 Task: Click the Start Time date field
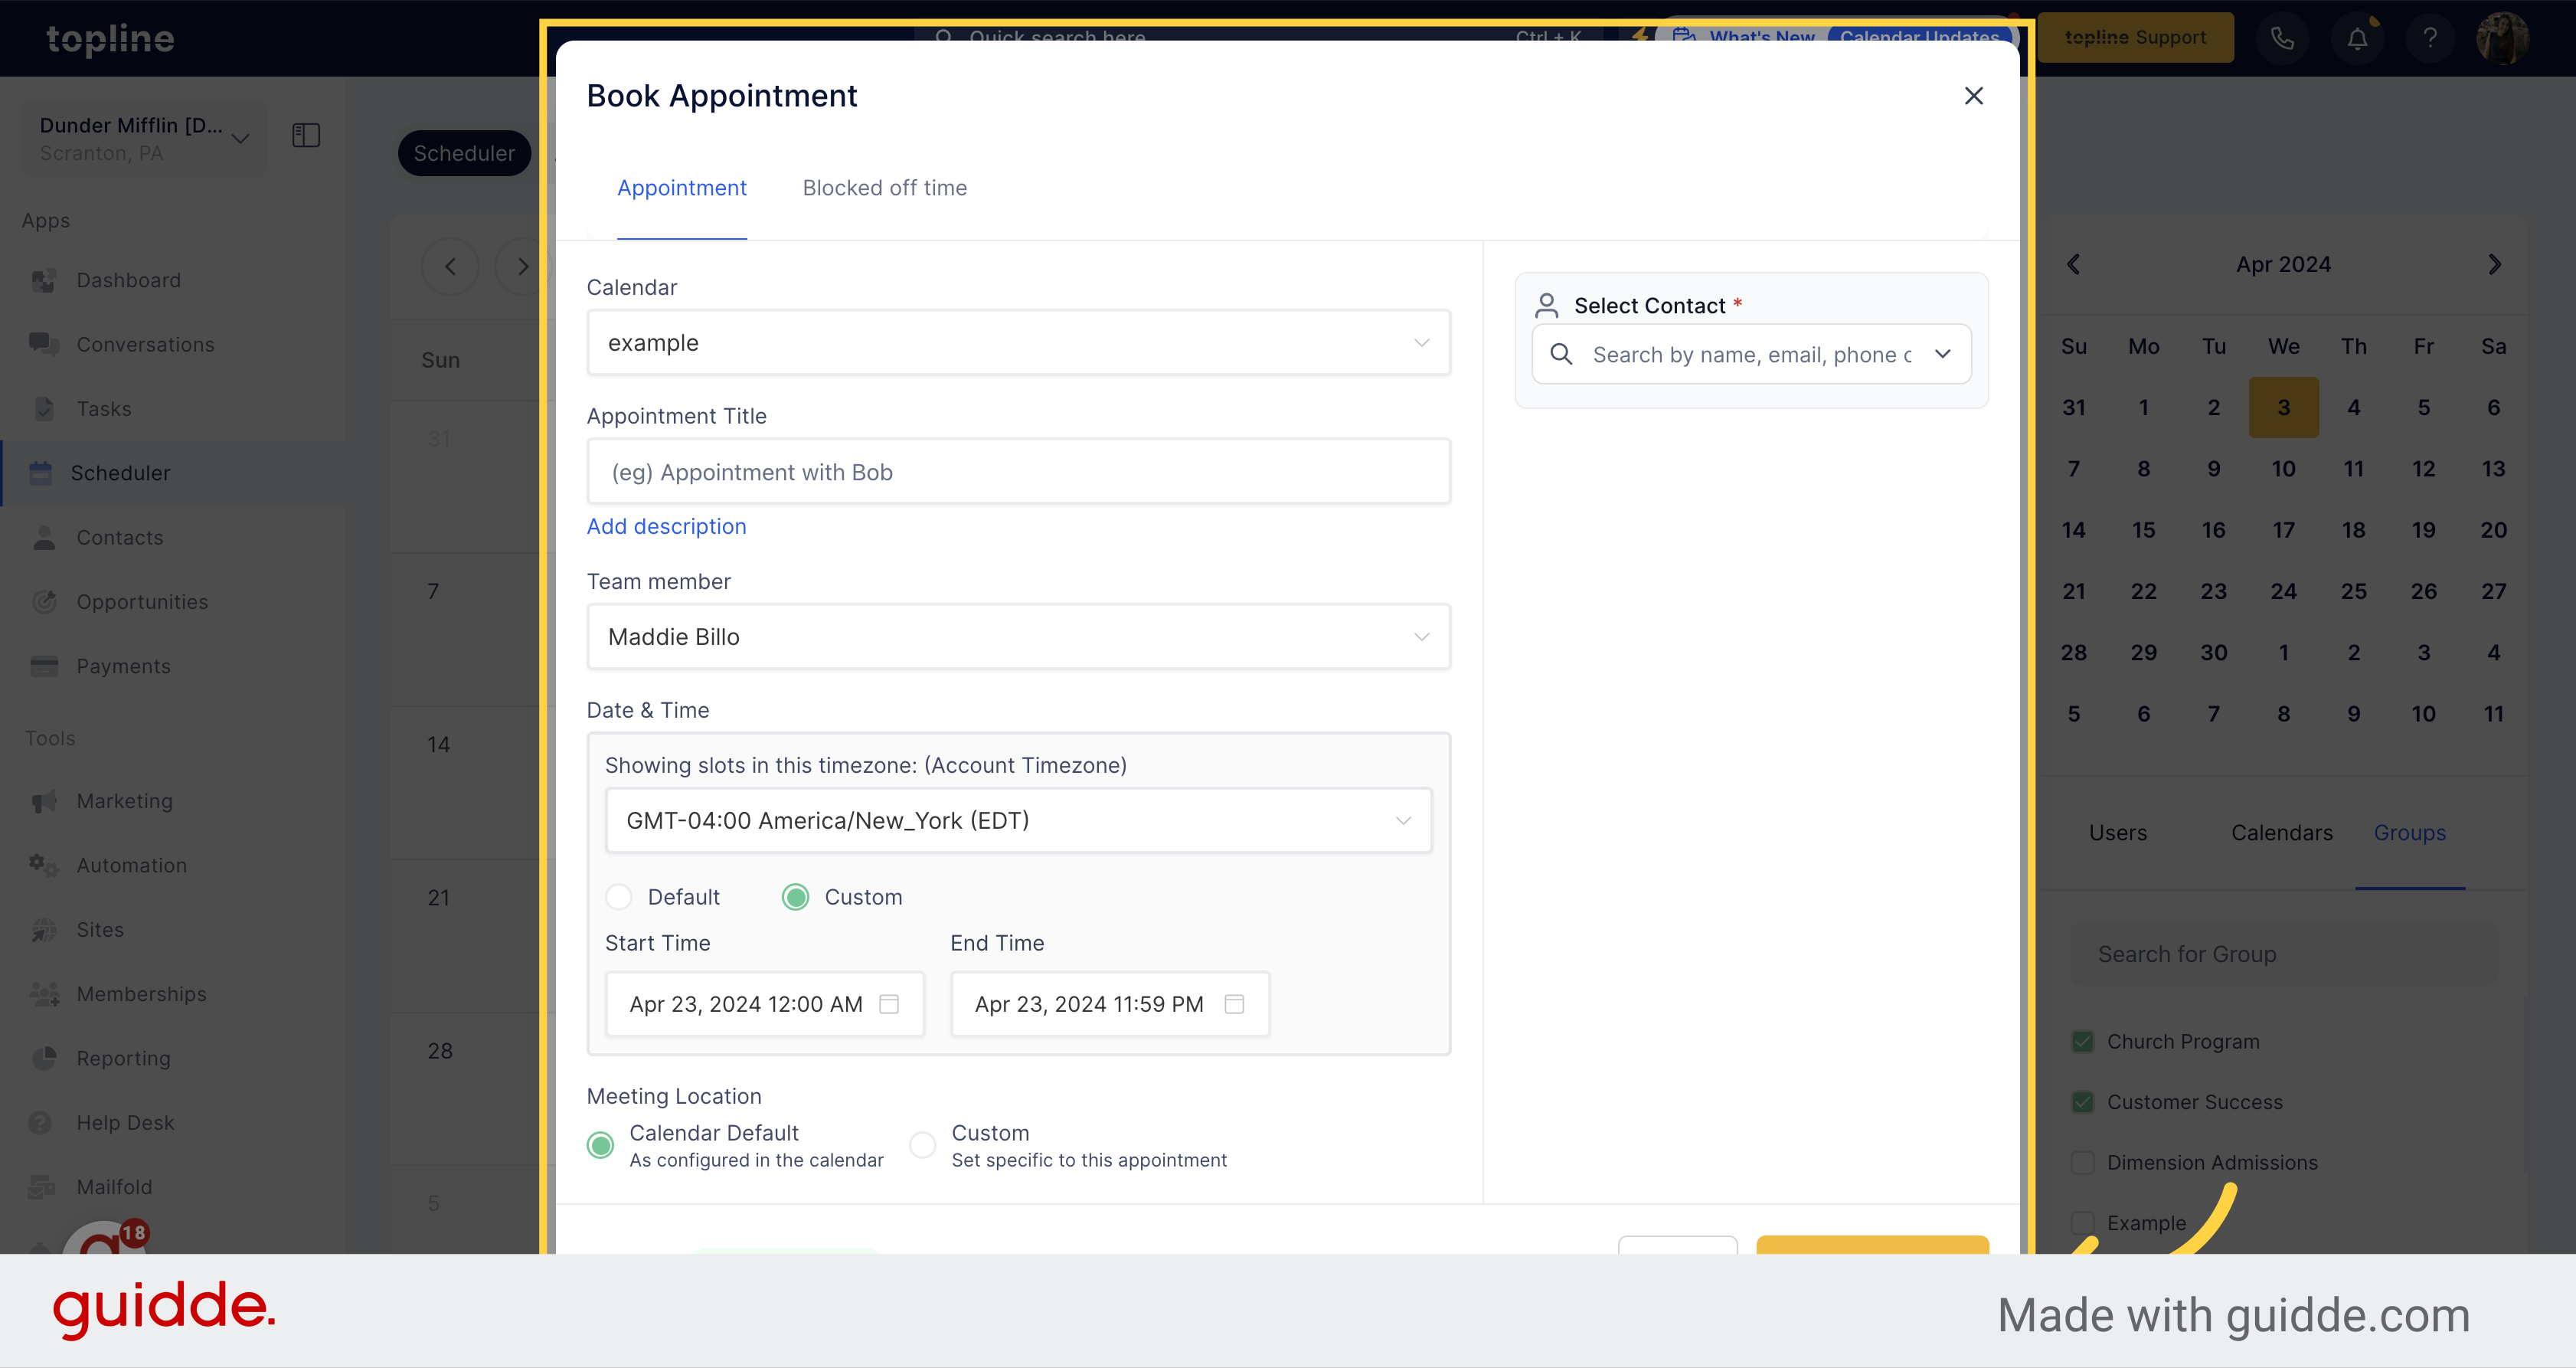(x=764, y=1004)
